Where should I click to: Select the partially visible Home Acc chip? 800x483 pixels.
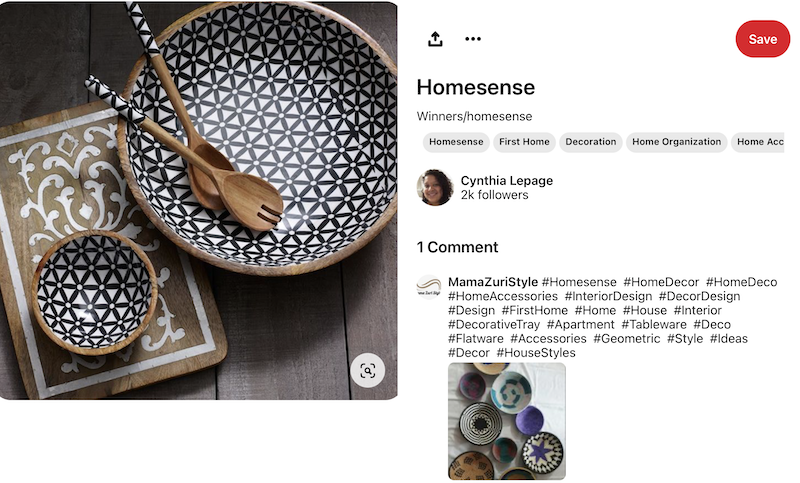tap(758, 142)
